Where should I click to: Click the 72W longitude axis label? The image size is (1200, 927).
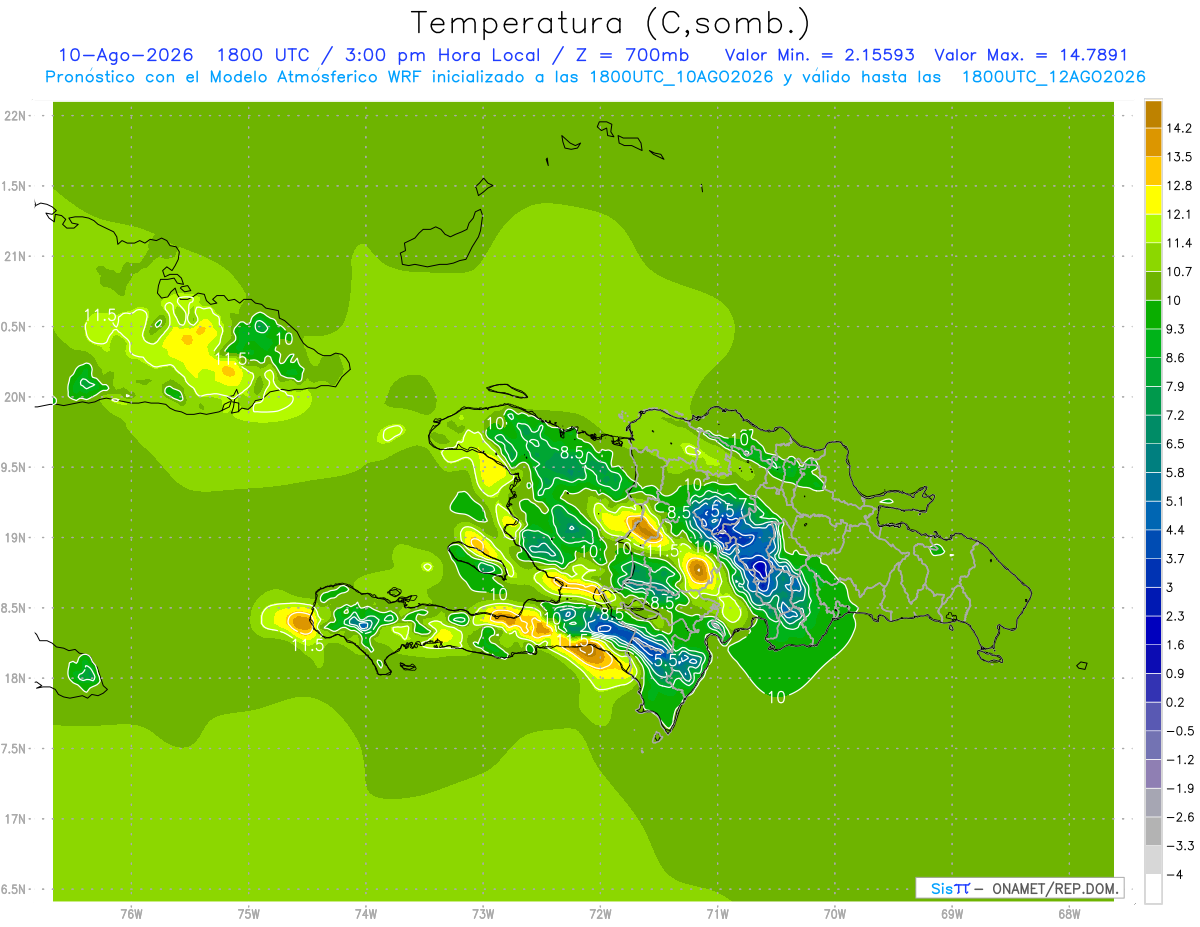[x=601, y=914]
